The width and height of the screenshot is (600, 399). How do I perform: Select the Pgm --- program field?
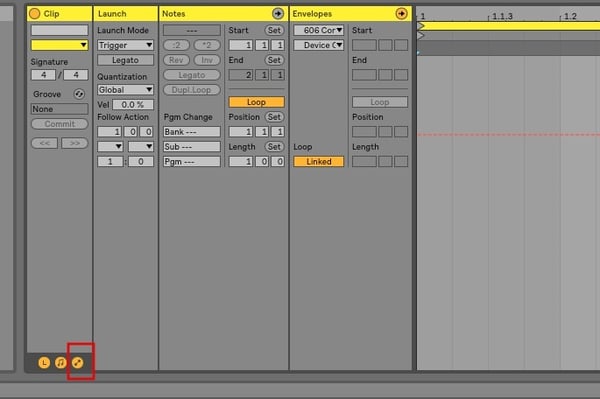tap(192, 161)
